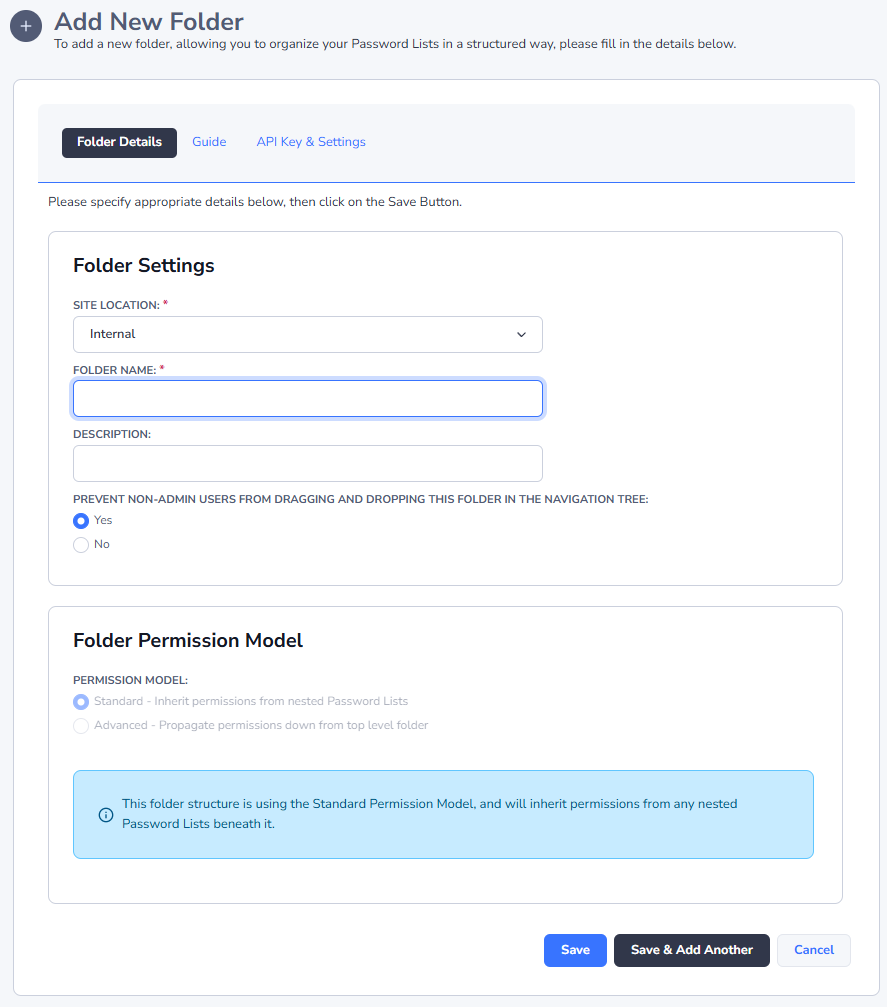Screen dimensions: 887x1007
Task: Go to the API Key & Settings tab
Action: (x=311, y=142)
